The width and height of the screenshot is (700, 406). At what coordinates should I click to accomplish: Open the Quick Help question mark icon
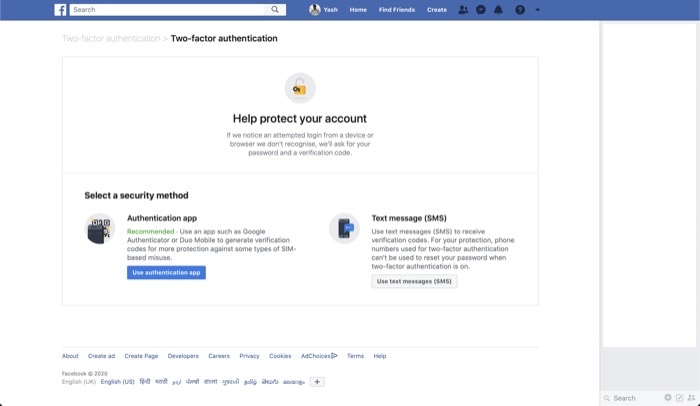tap(520, 10)
